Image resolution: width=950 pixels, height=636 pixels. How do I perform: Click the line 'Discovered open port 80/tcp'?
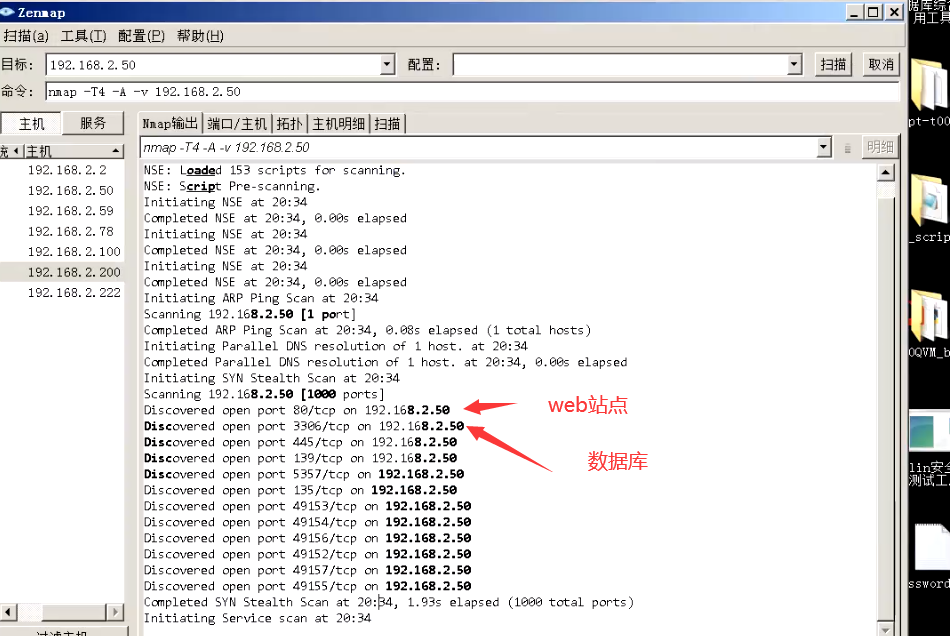(x=297, y=410)
